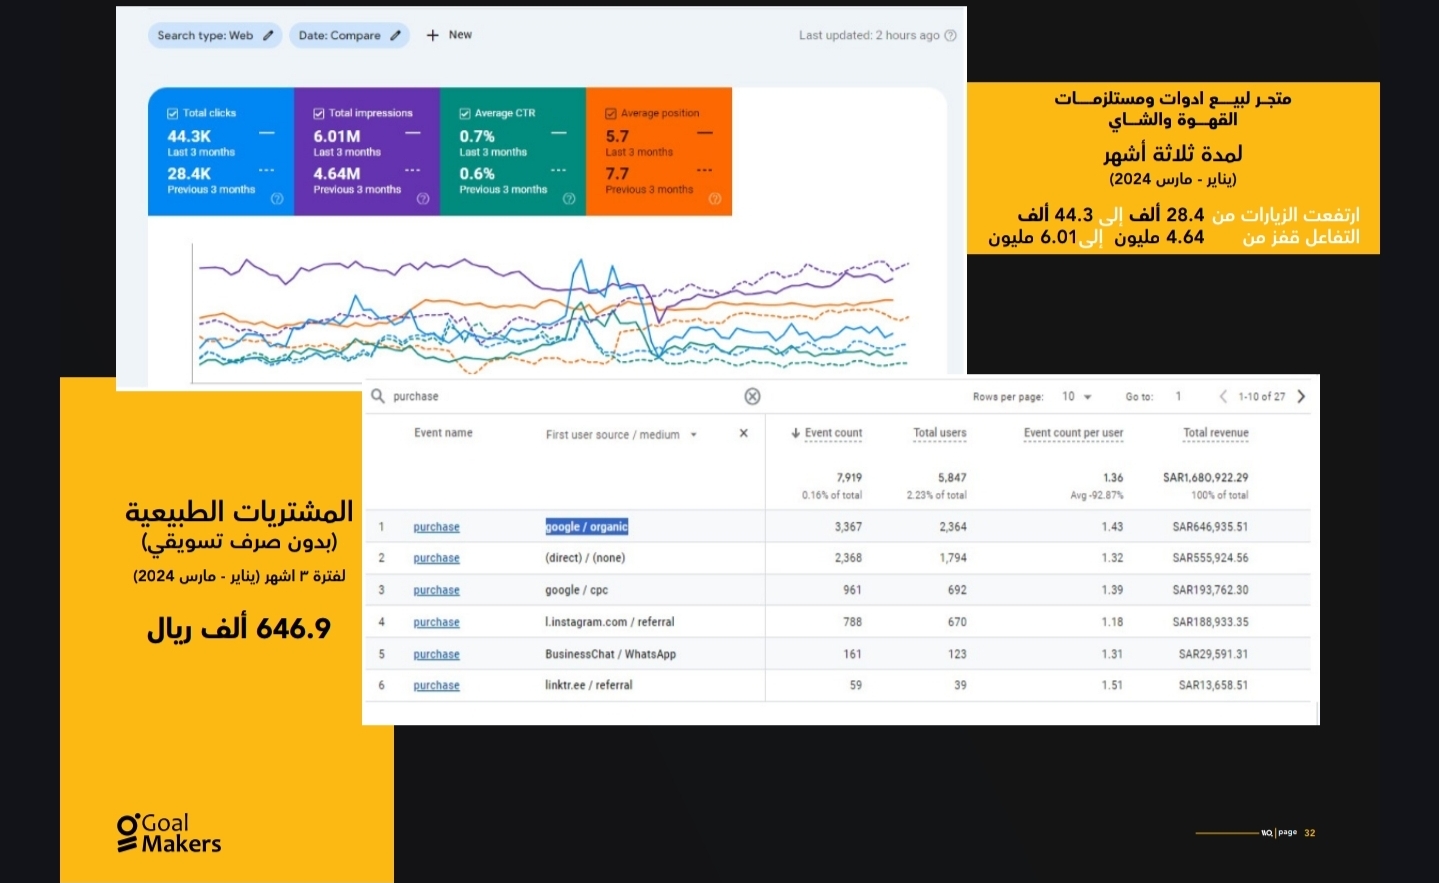Viewport: 1439px width, 883px height.
Task: Click the Event count sort arrow
Action: click(x=795, y=432)
